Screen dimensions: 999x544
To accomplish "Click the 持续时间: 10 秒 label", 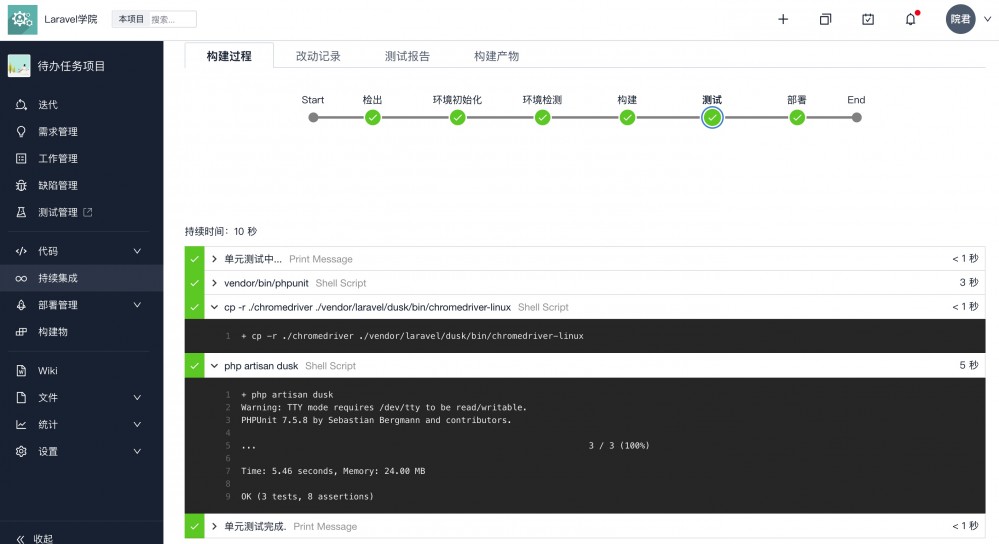I will point(221,231).
